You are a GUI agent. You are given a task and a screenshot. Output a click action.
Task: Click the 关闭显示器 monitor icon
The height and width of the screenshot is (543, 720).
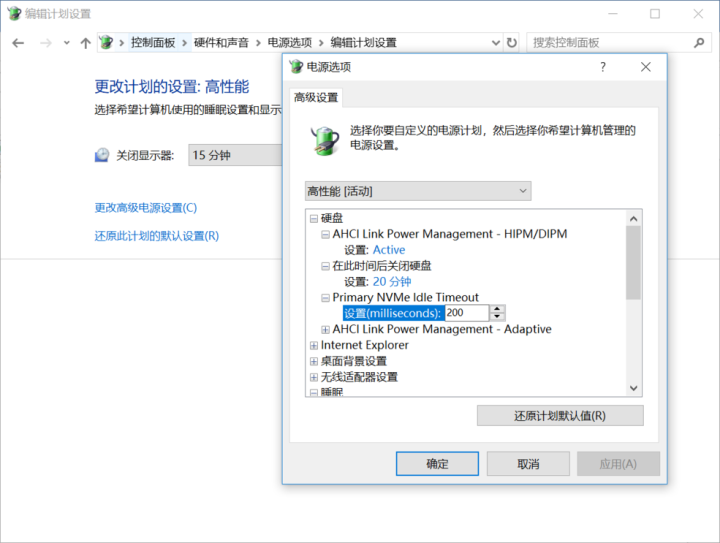[102, 155]
